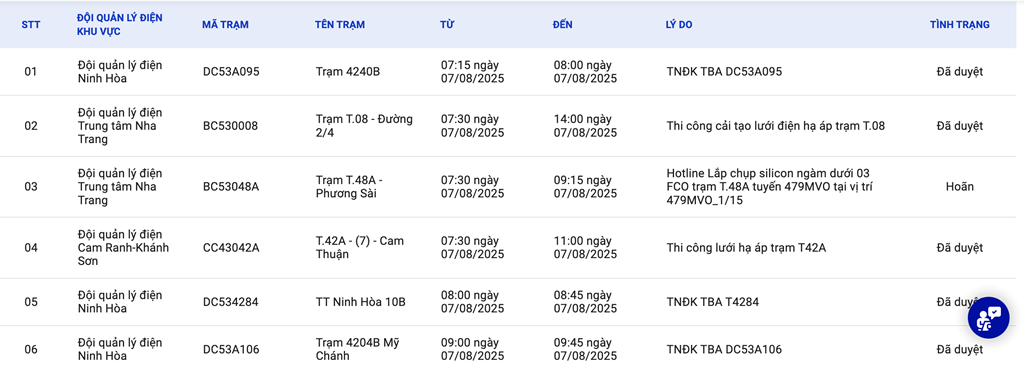Image resolution: width=1024 pixels, height=372 pixels.
Task: Click station name TT Ninh Hòa 10B
Action: [x=360, y=302]
